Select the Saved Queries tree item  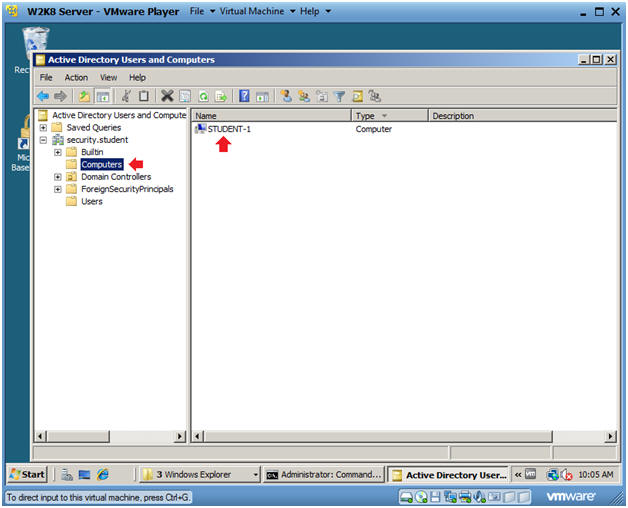[x=94, y=128]
